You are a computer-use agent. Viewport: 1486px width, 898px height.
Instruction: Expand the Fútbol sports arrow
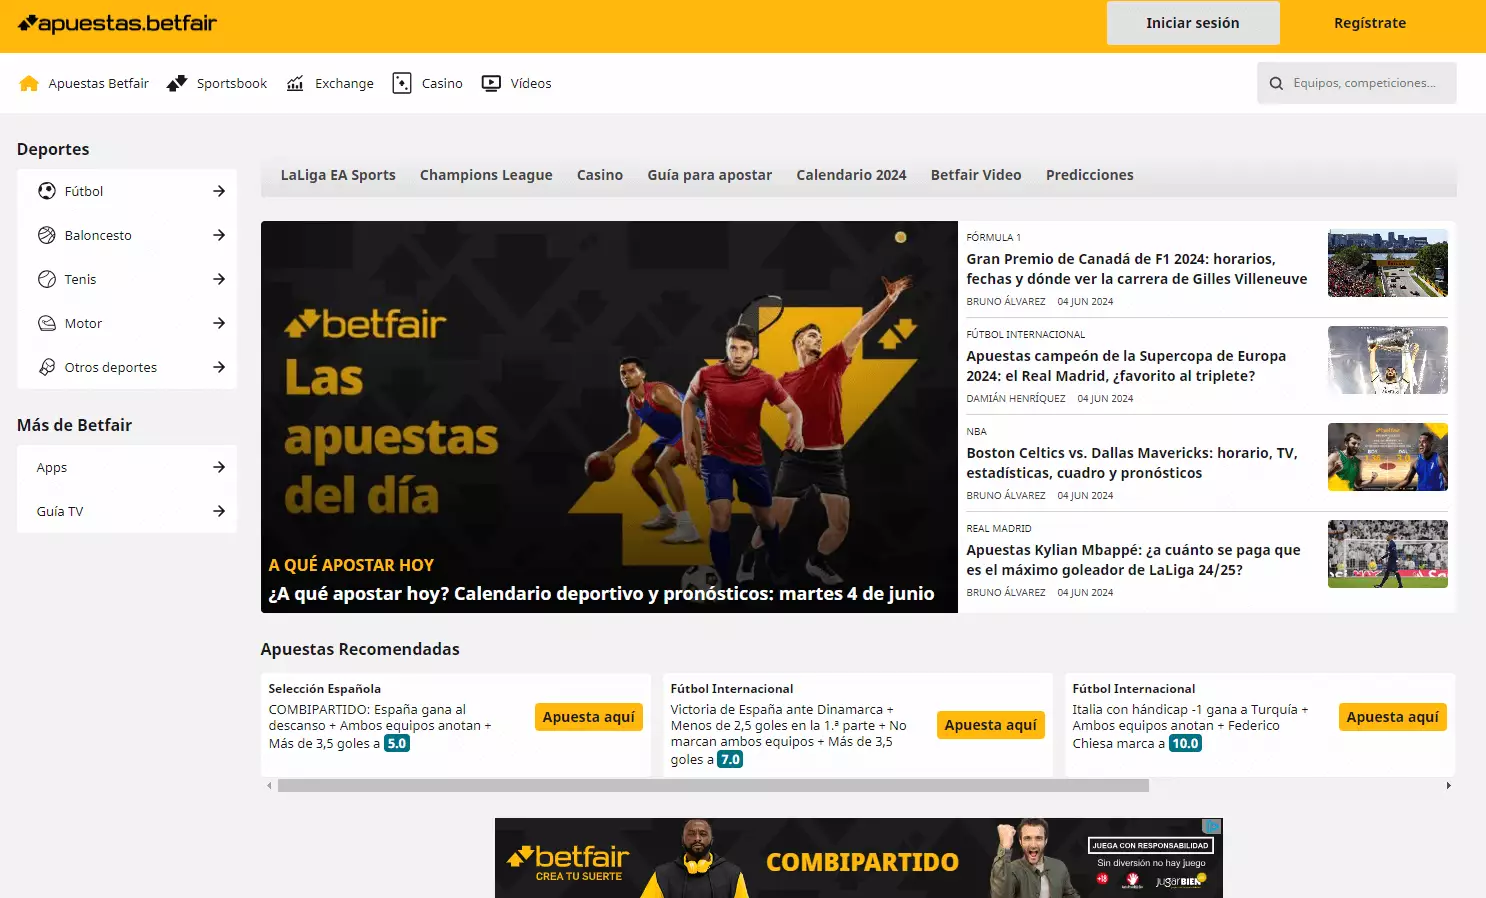pyautogui.click(x=219, y=191)
